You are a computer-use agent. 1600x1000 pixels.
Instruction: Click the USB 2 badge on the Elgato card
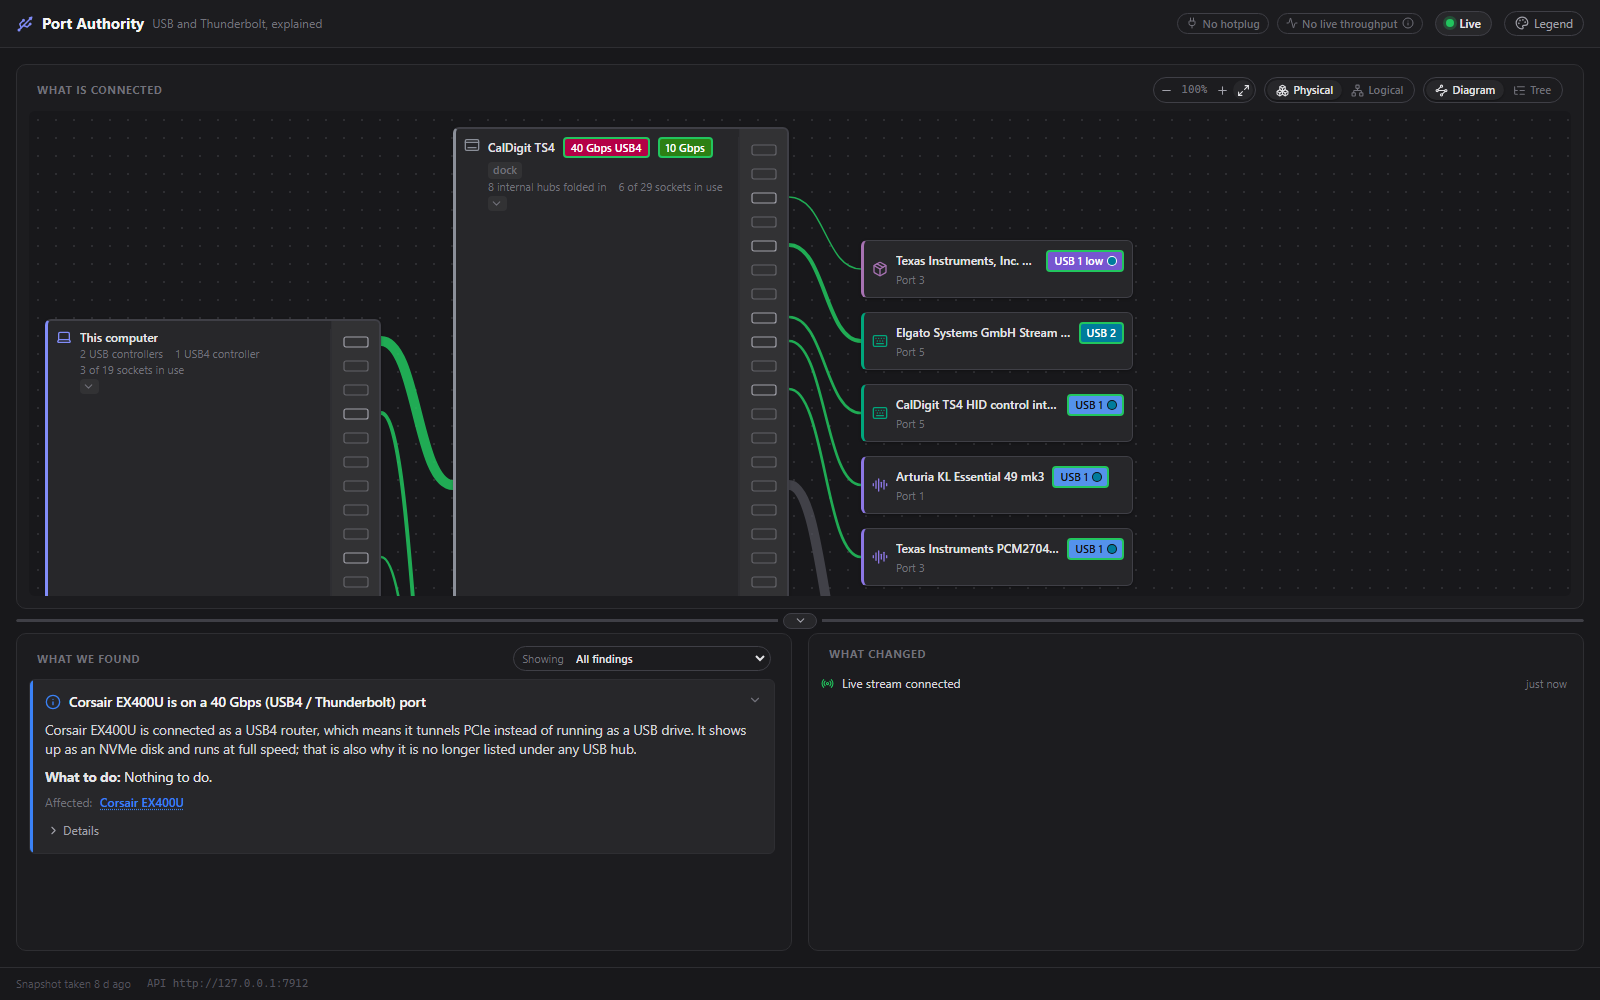click(x=1101, y=333)
